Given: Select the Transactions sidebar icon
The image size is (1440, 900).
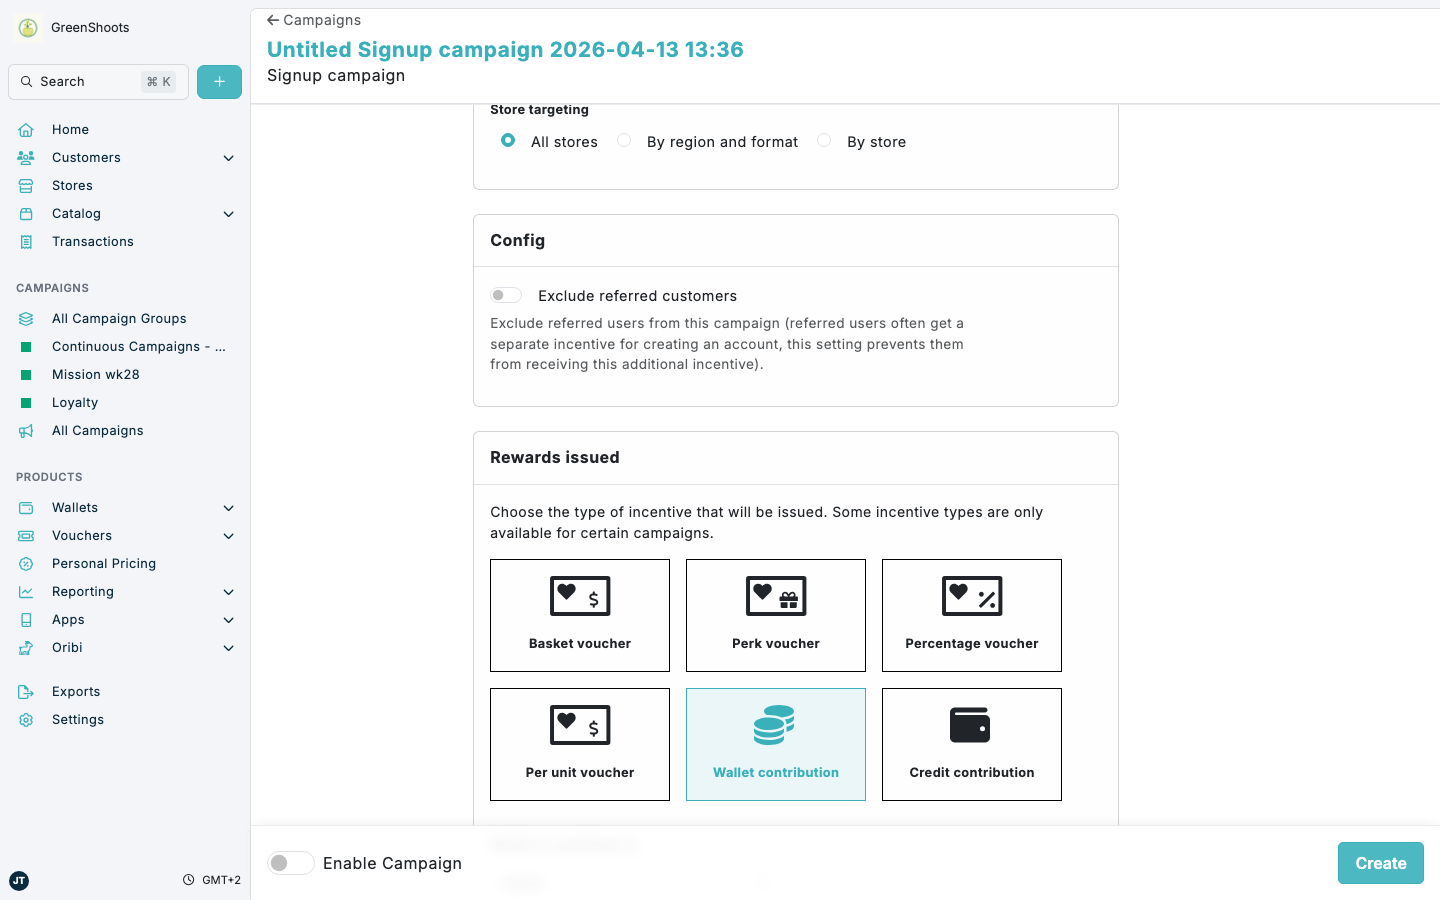Looking at the screenshot, I should tap(26, 241).
